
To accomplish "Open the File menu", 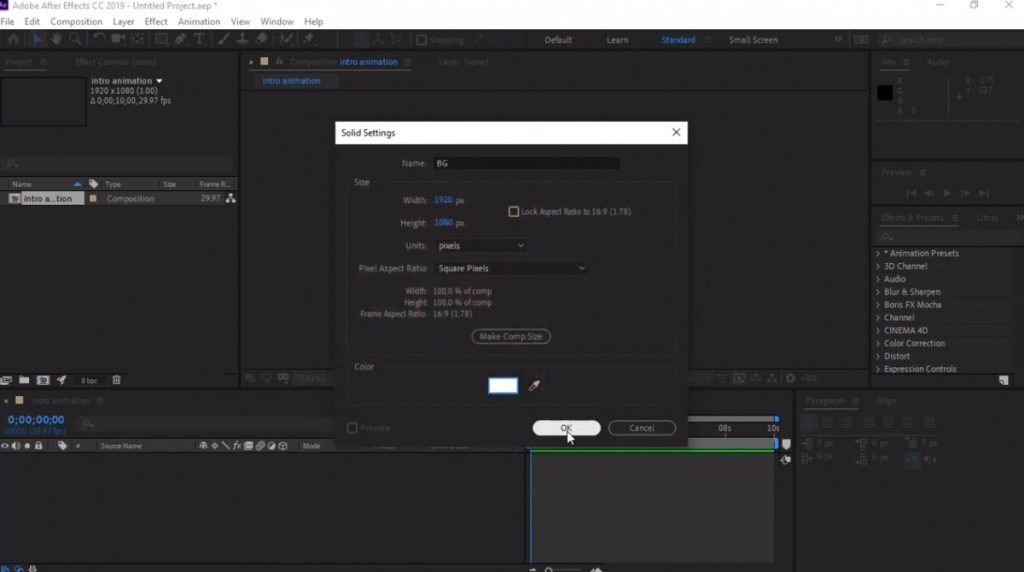I will point(7,22).
